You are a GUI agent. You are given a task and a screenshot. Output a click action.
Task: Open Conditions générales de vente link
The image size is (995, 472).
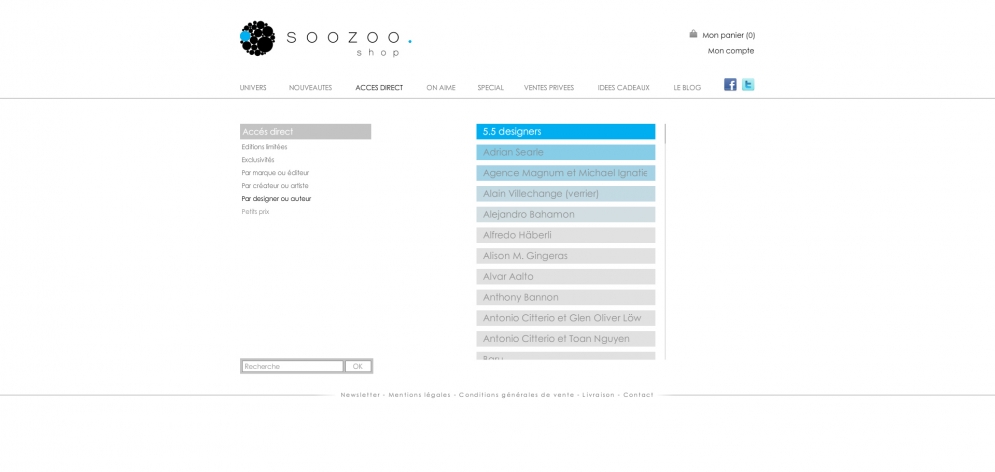pyautogui.click(x=517, y=395)
